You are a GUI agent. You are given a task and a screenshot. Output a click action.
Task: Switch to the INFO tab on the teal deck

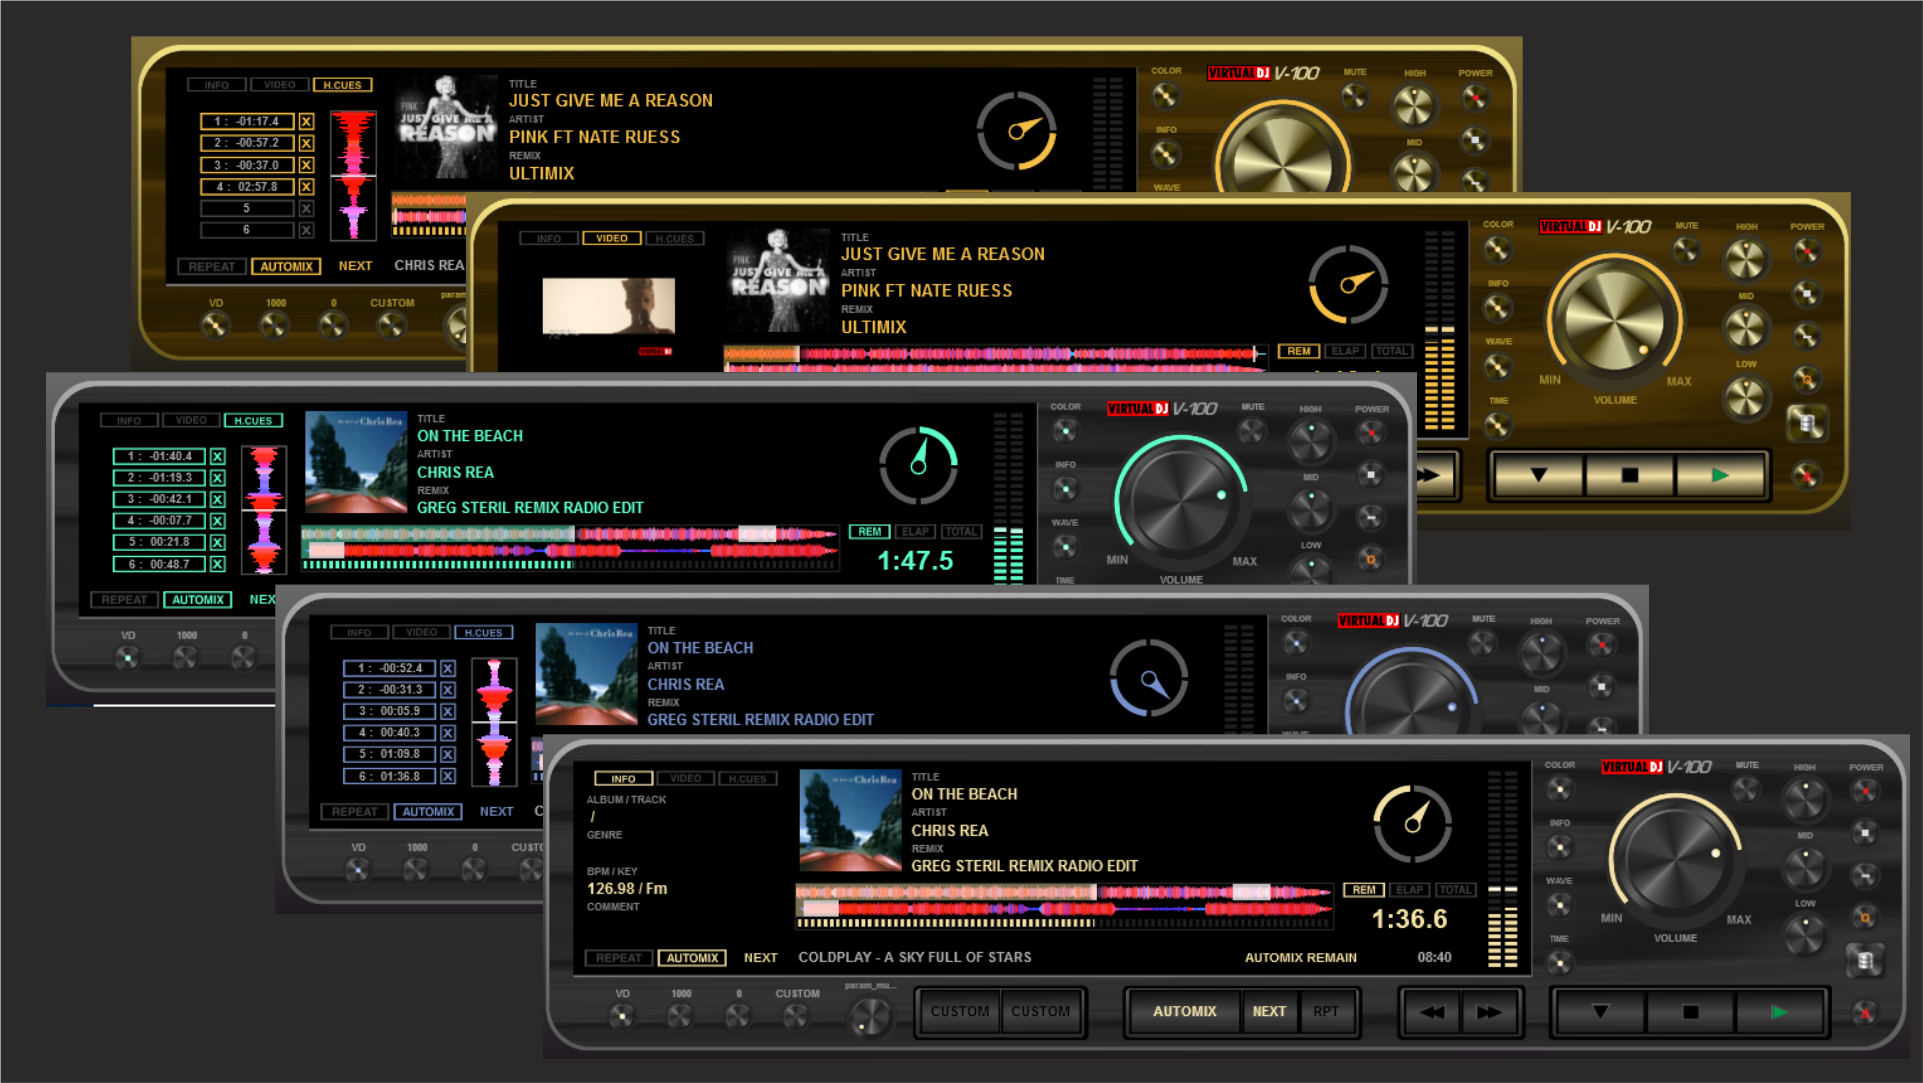[x=129, y=421]
